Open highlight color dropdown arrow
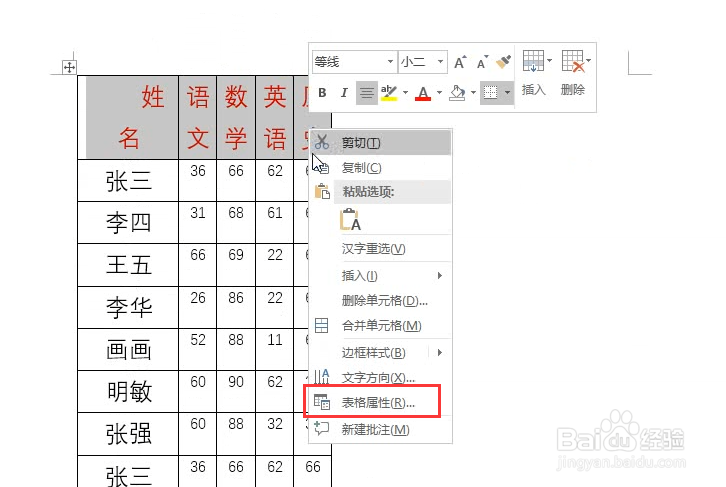 pos(405,93)
